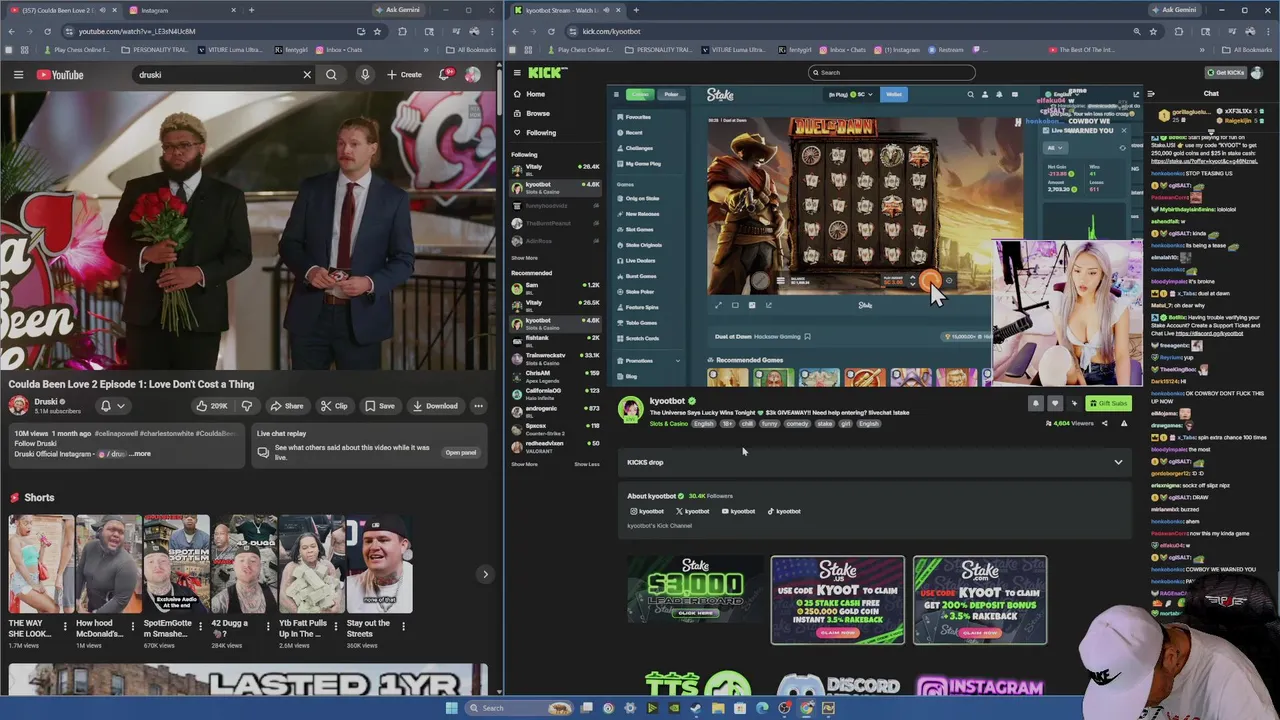
Task: Show More channels under Following
Action: coord(524,258)
